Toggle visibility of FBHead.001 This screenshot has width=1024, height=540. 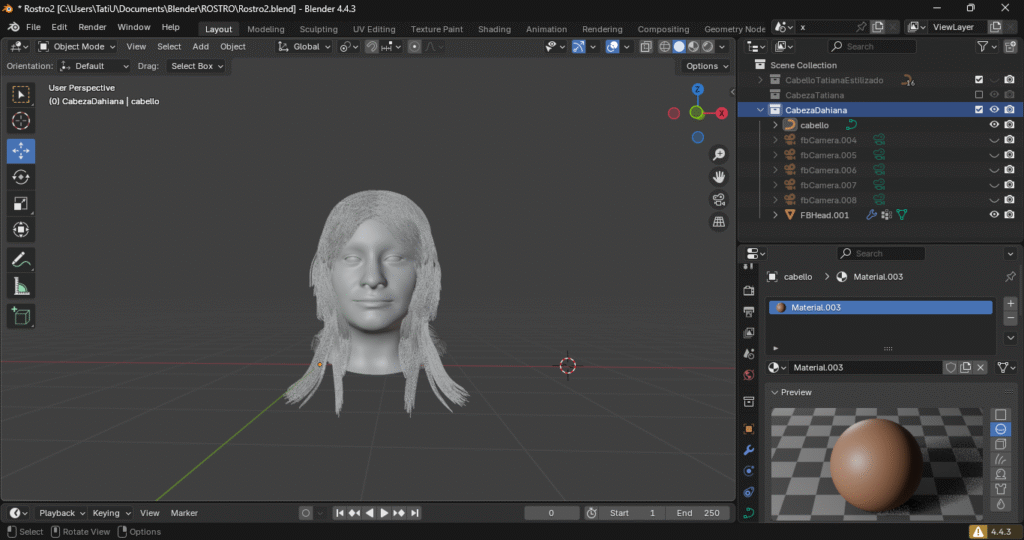pyautogui.click(x=994, y=215)
